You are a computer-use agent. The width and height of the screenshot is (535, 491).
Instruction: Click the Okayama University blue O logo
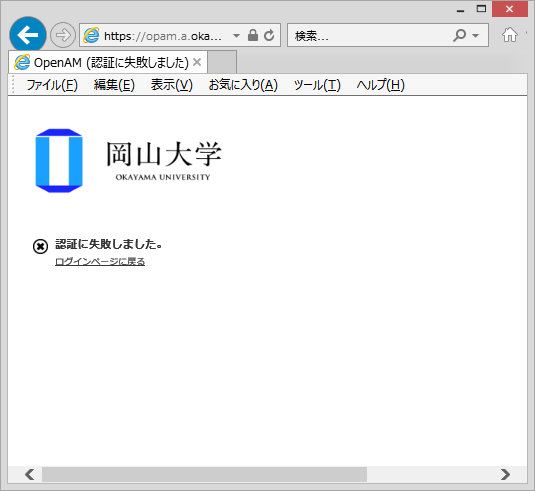click(x=59, y=161)
